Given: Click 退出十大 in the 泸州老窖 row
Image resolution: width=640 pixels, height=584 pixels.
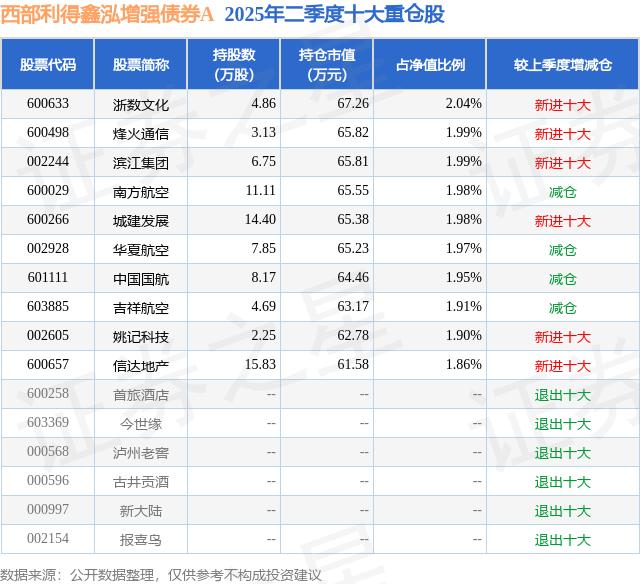Looking at the screenshot, I should [x=563, y=453].
